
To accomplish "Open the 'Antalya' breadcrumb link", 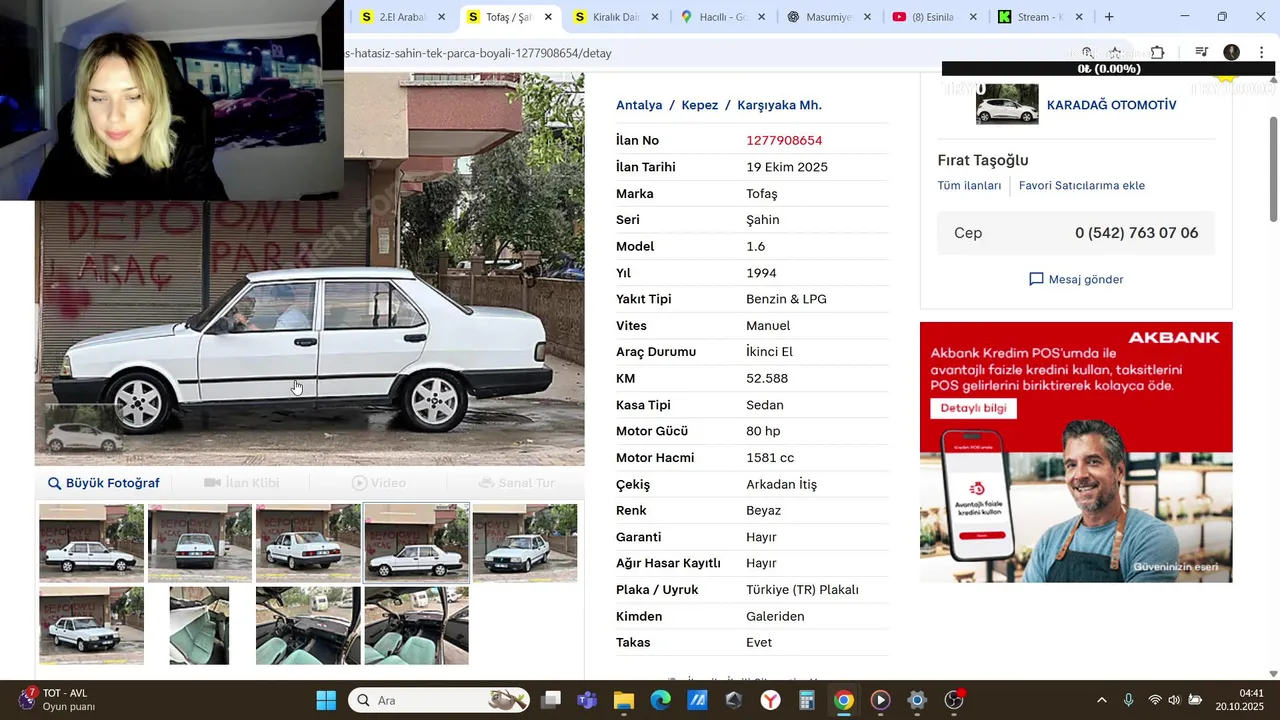I will coord(639,105).
